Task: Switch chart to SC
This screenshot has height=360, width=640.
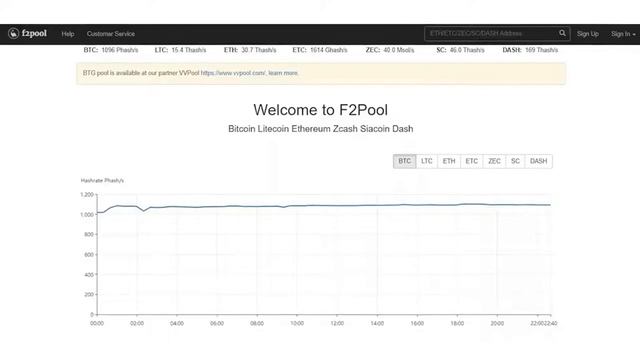Action: [x=516, y=161]
